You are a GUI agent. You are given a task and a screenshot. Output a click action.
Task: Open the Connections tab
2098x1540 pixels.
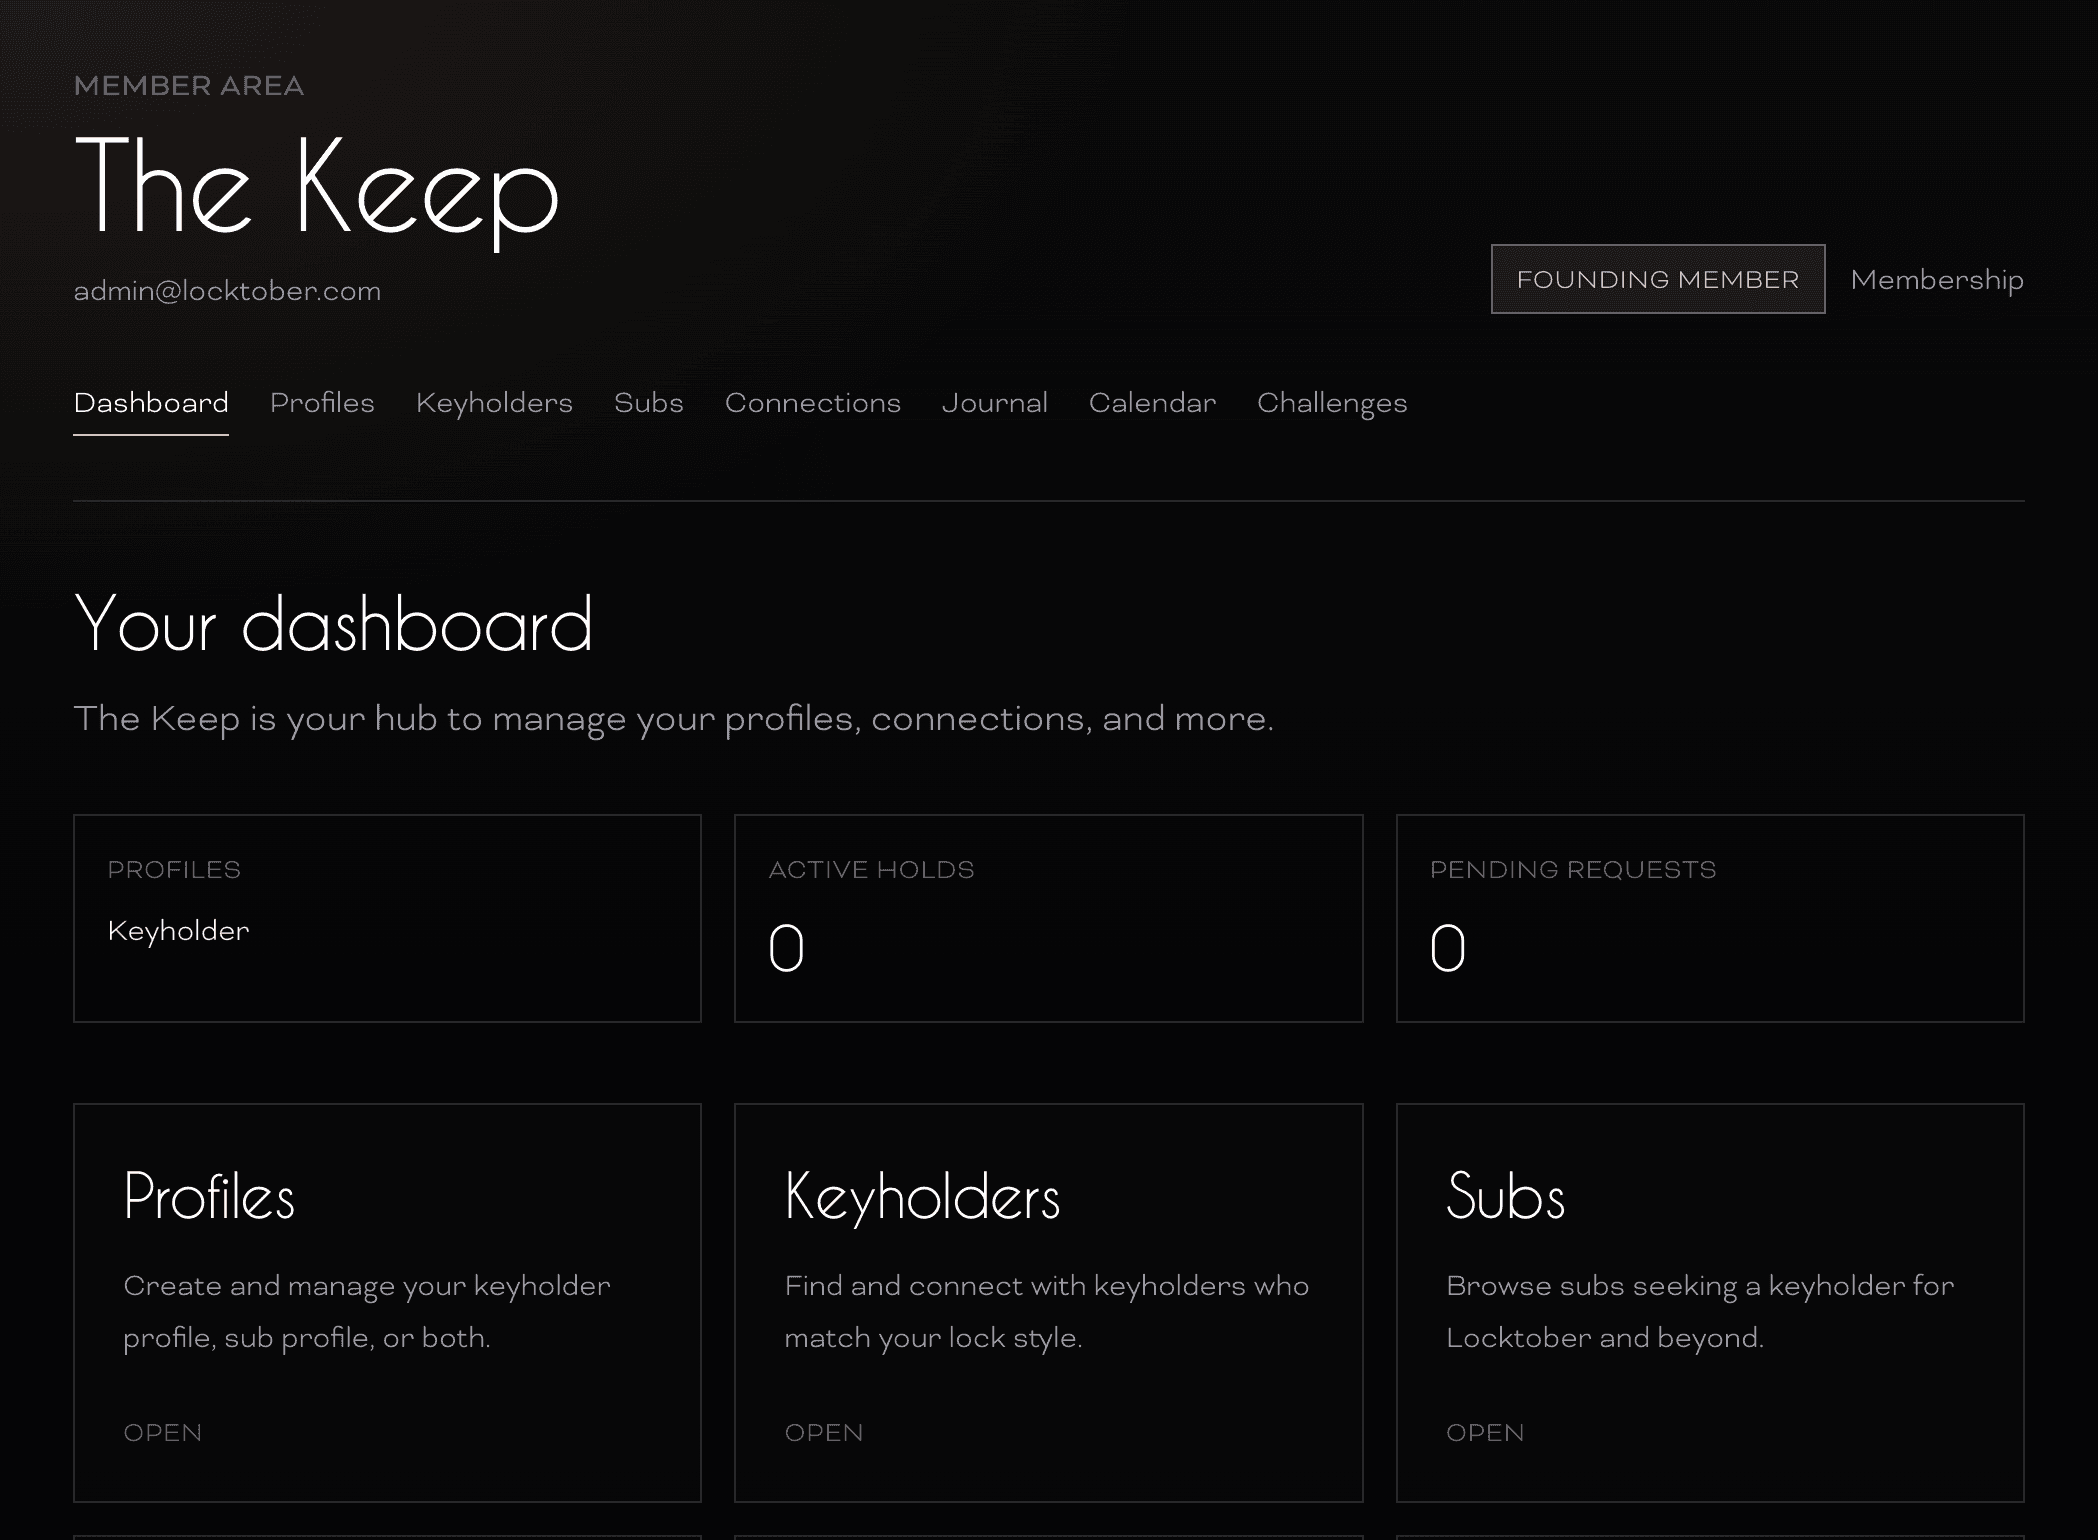click(813, 403)
